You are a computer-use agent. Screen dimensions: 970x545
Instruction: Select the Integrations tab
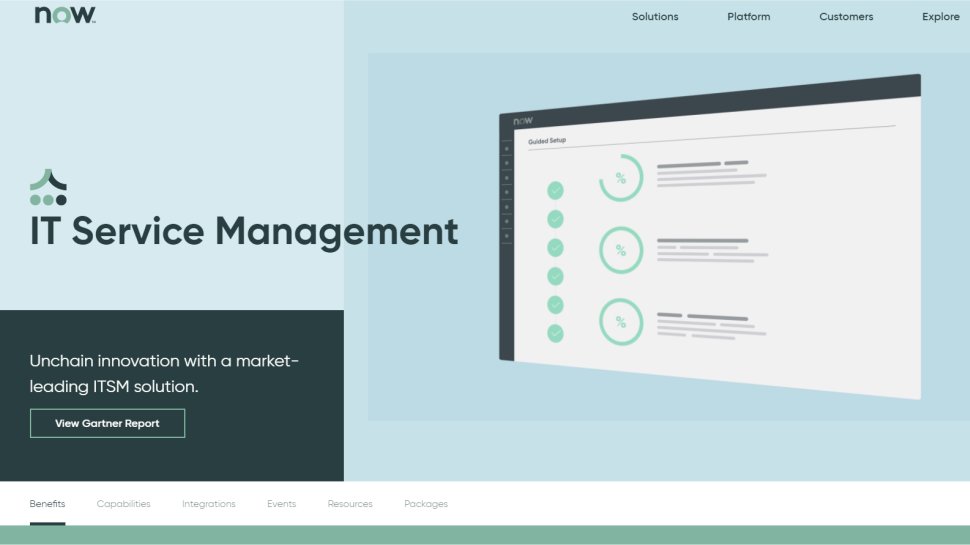coord(209,504)
